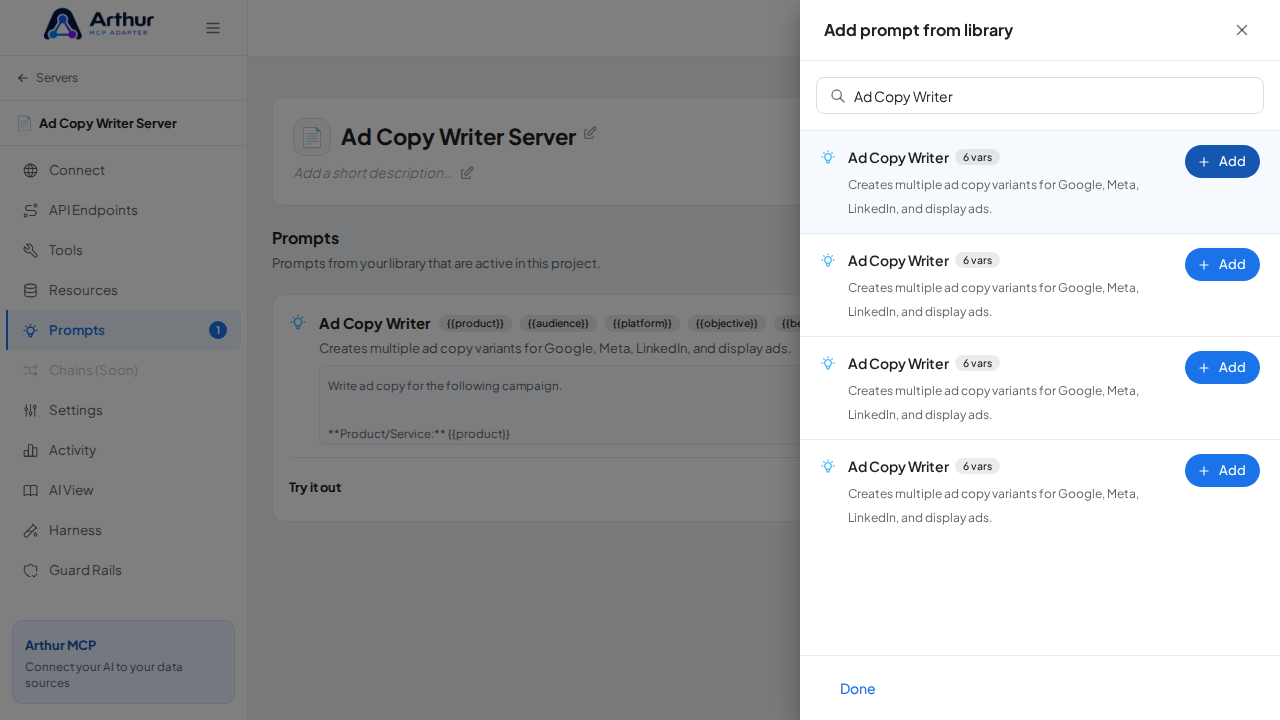Screen dimensions: 1280x720
Task: Click the API Endpoints route icon
Action: click(31, 210)
